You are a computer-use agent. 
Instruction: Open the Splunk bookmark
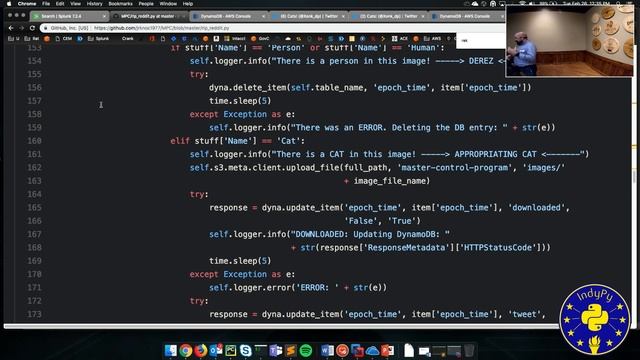[x=98, y=39]
